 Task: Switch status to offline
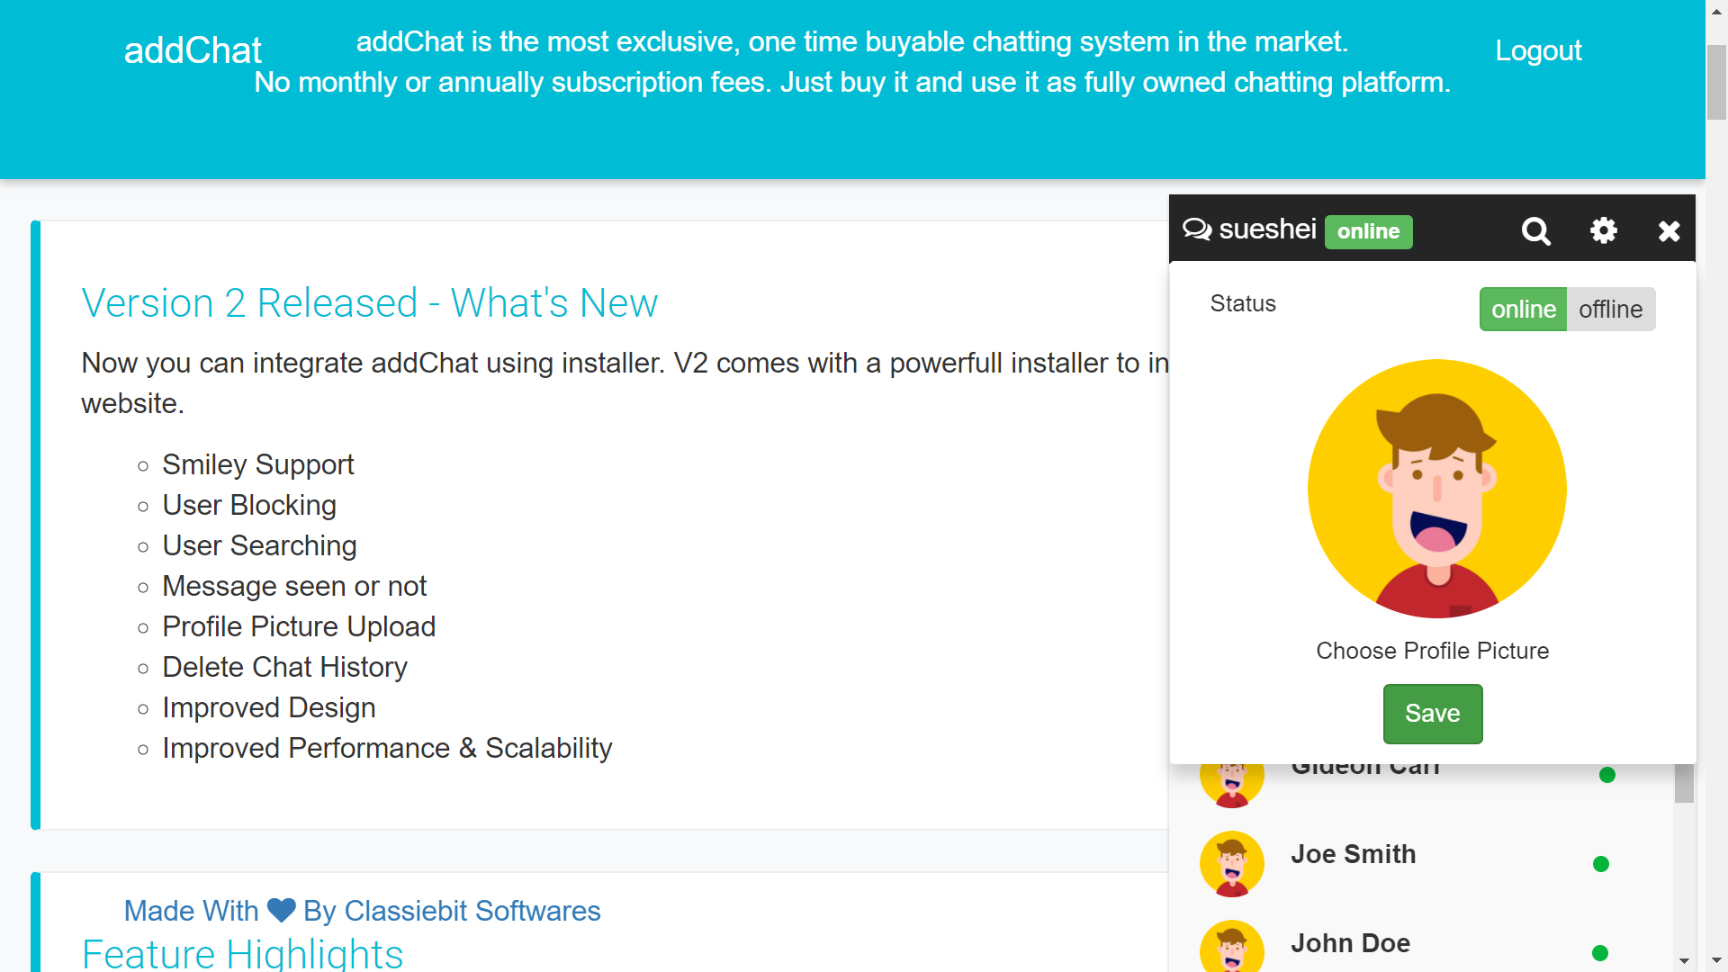[x=1610, y=309]
